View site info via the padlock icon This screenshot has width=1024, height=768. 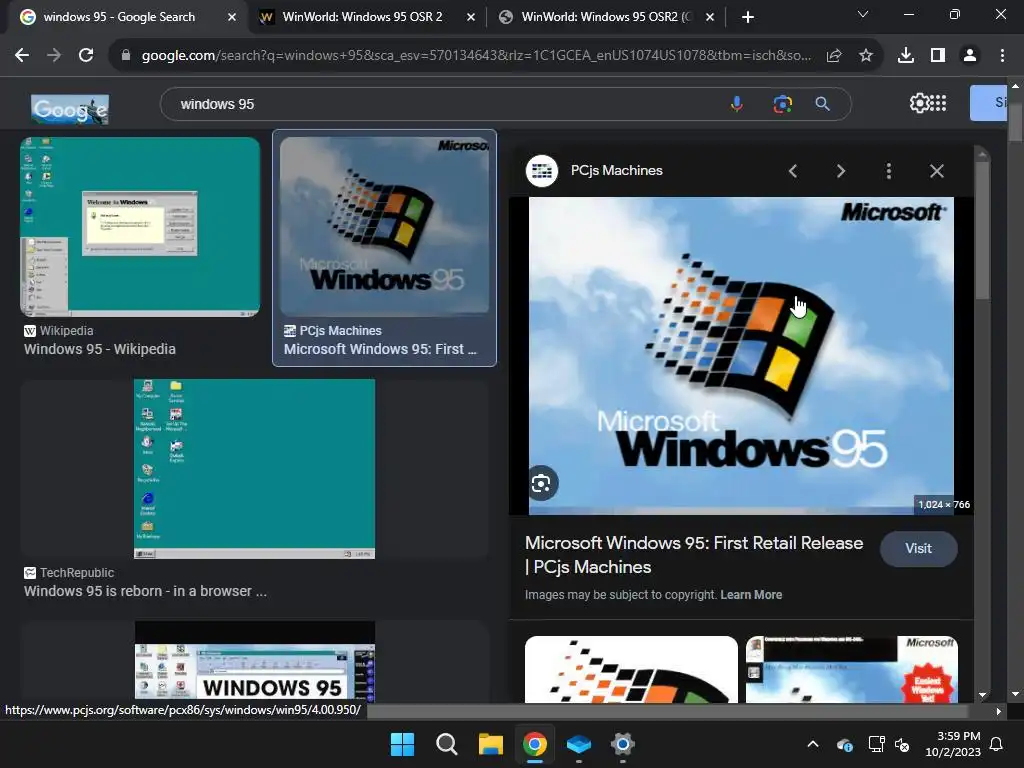pyautogui.click(x=126, y=56)
